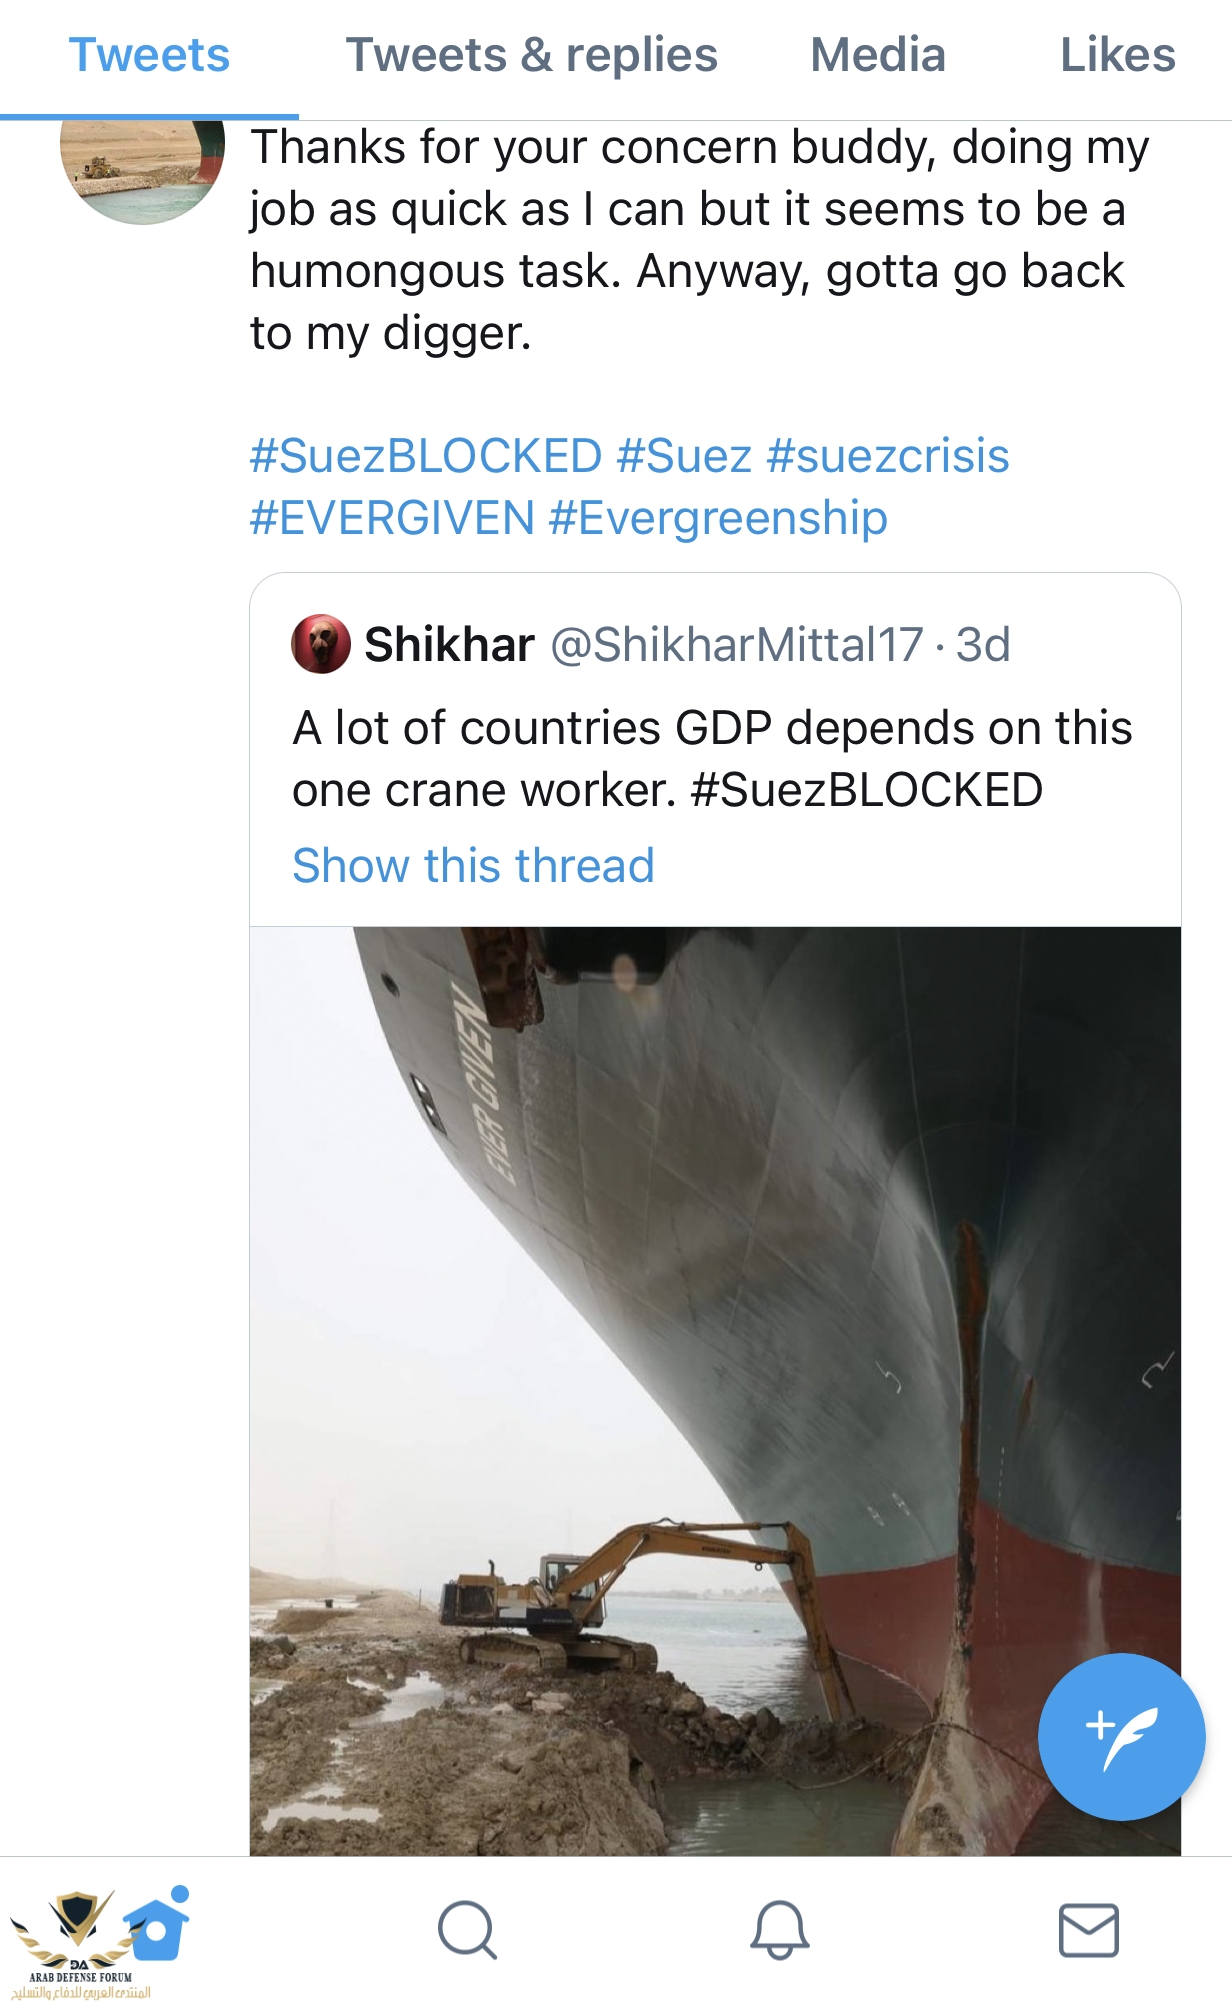Open direct messages envelope icon

[x=1088, y=1929]
